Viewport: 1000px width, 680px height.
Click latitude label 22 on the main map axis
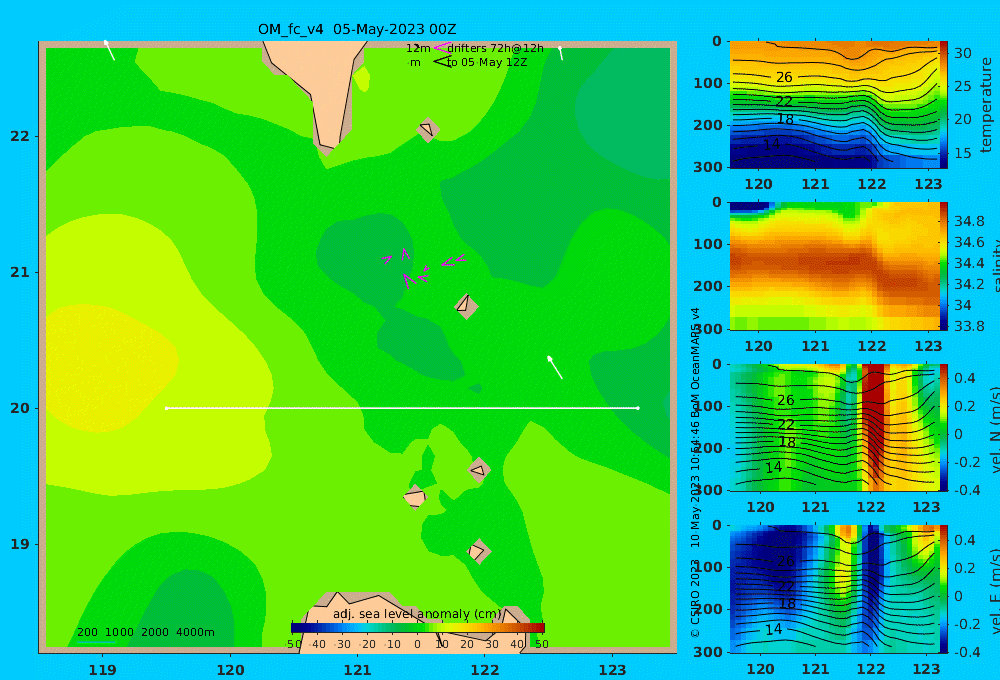click(x=20, y=136)
